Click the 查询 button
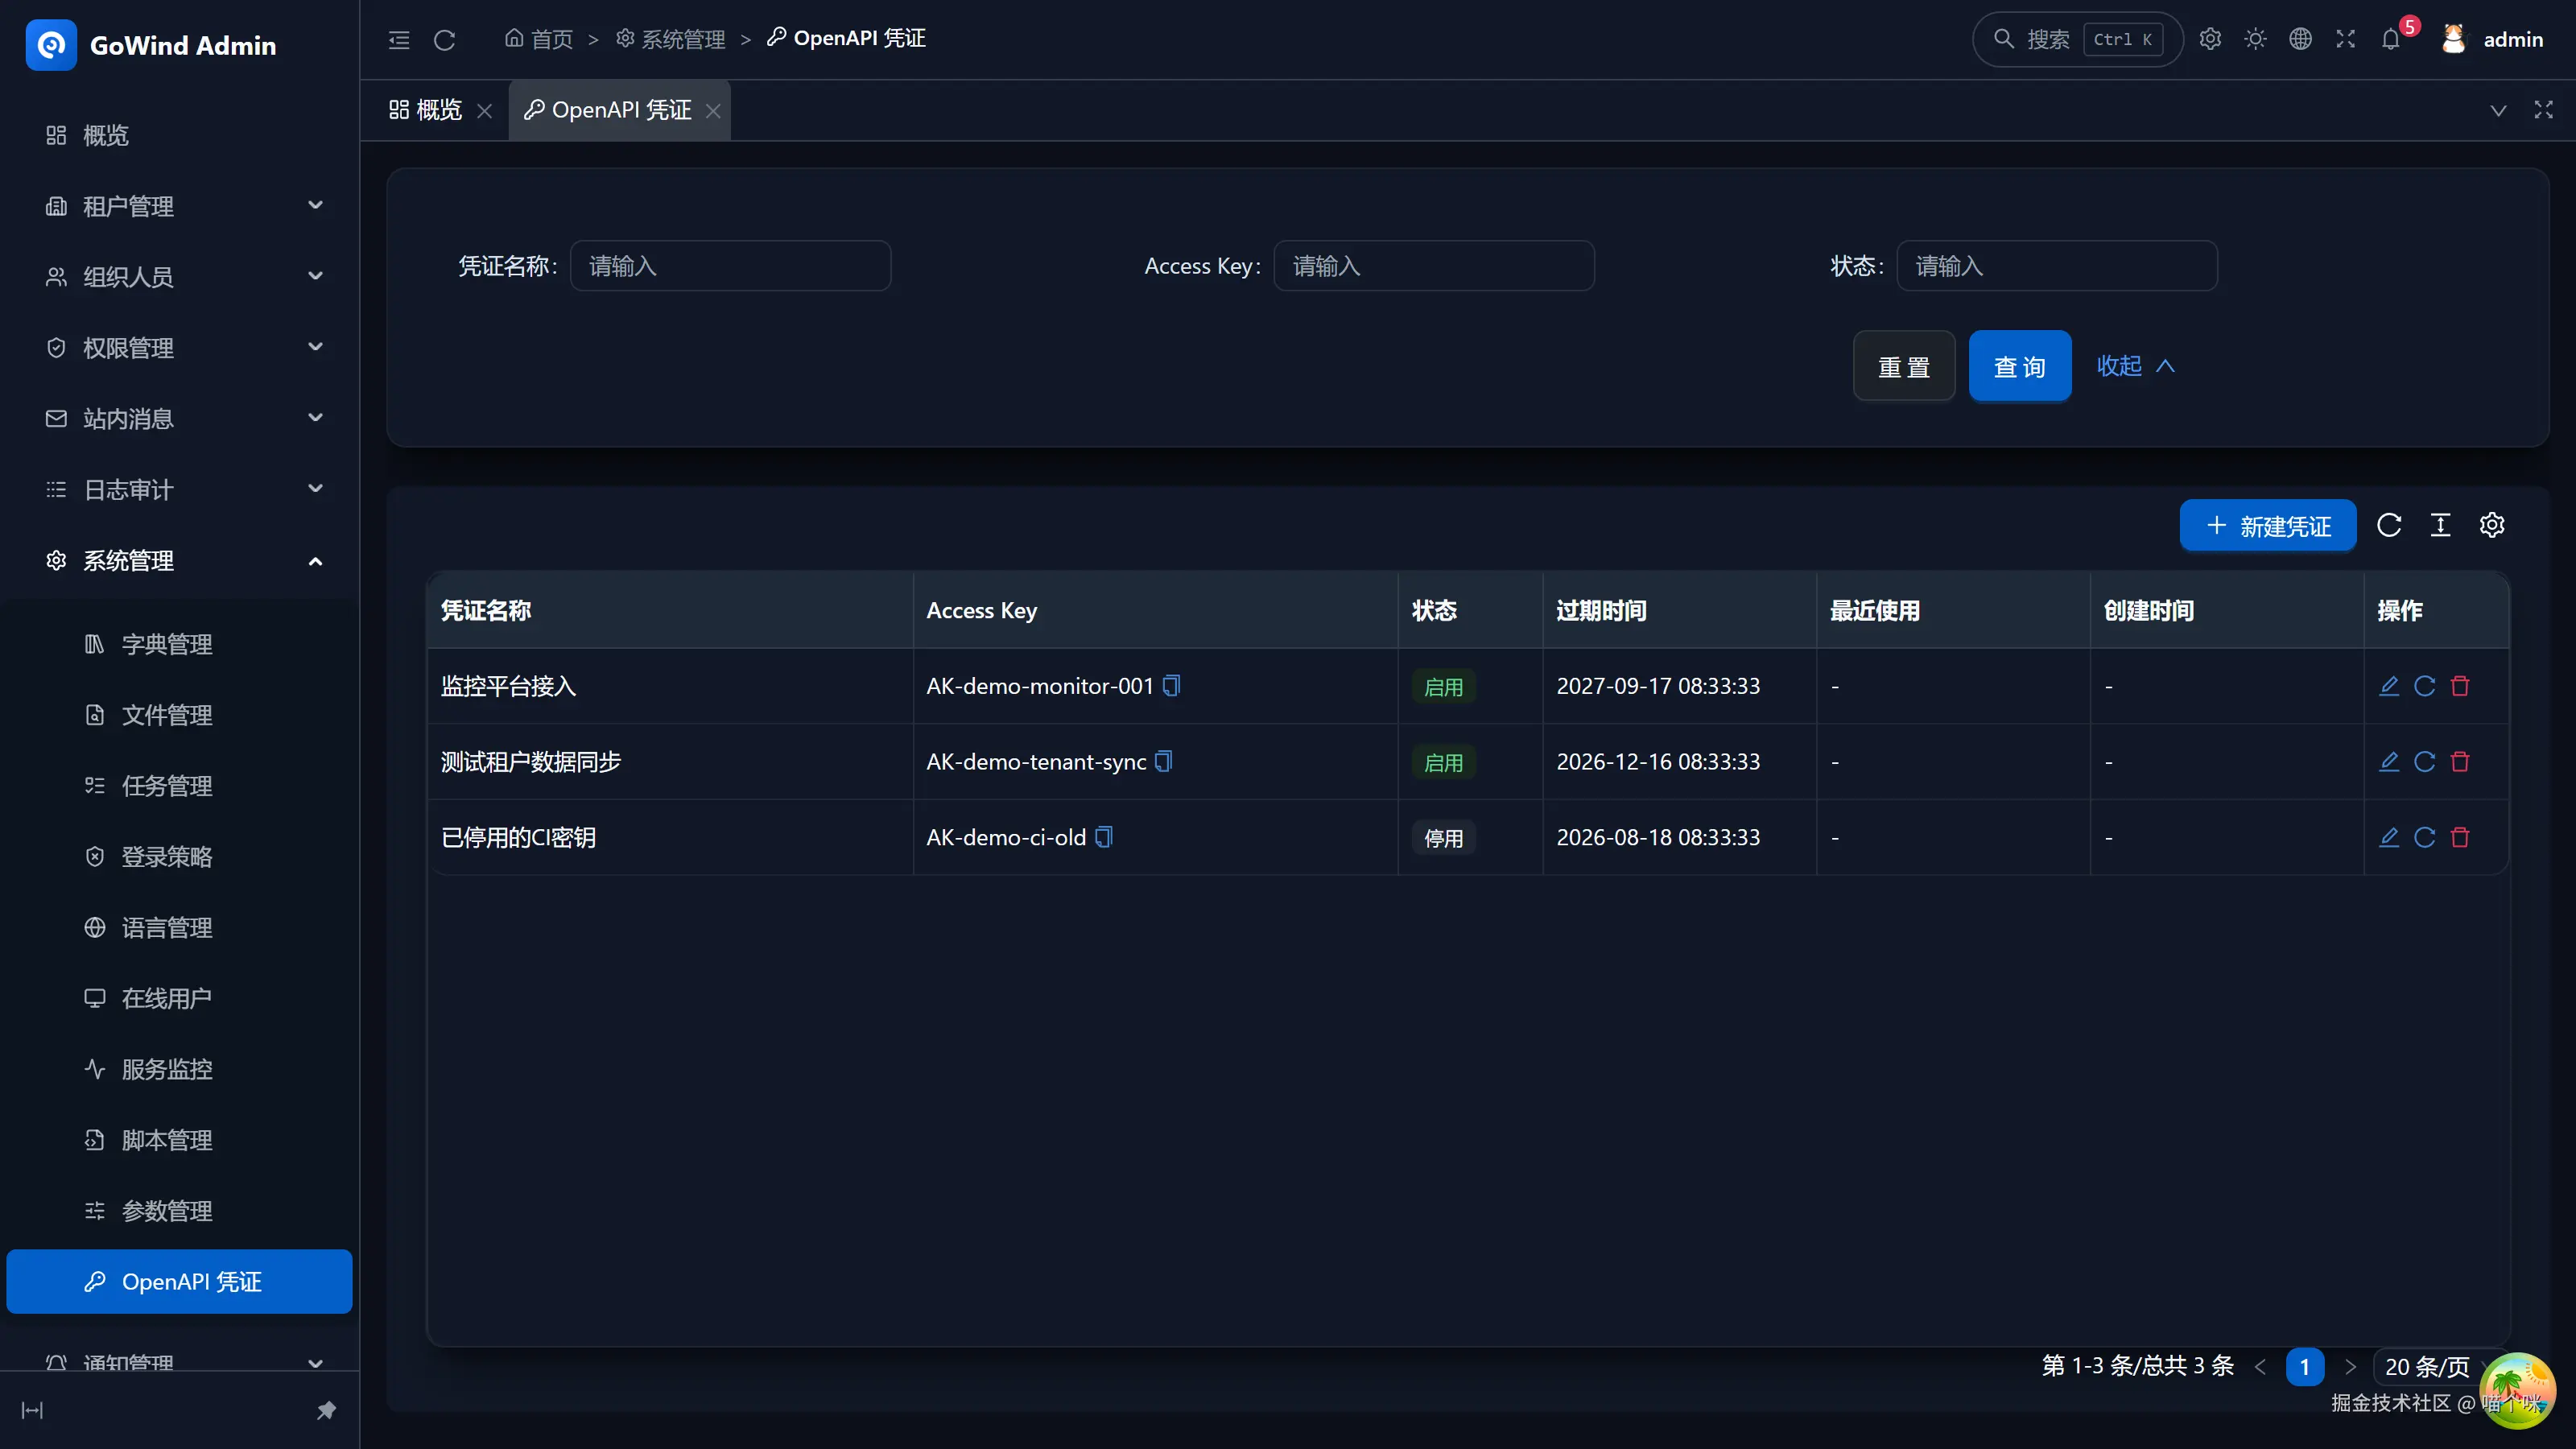This screenshot has width=2576, height=1449. click(x=2019, y=366)
